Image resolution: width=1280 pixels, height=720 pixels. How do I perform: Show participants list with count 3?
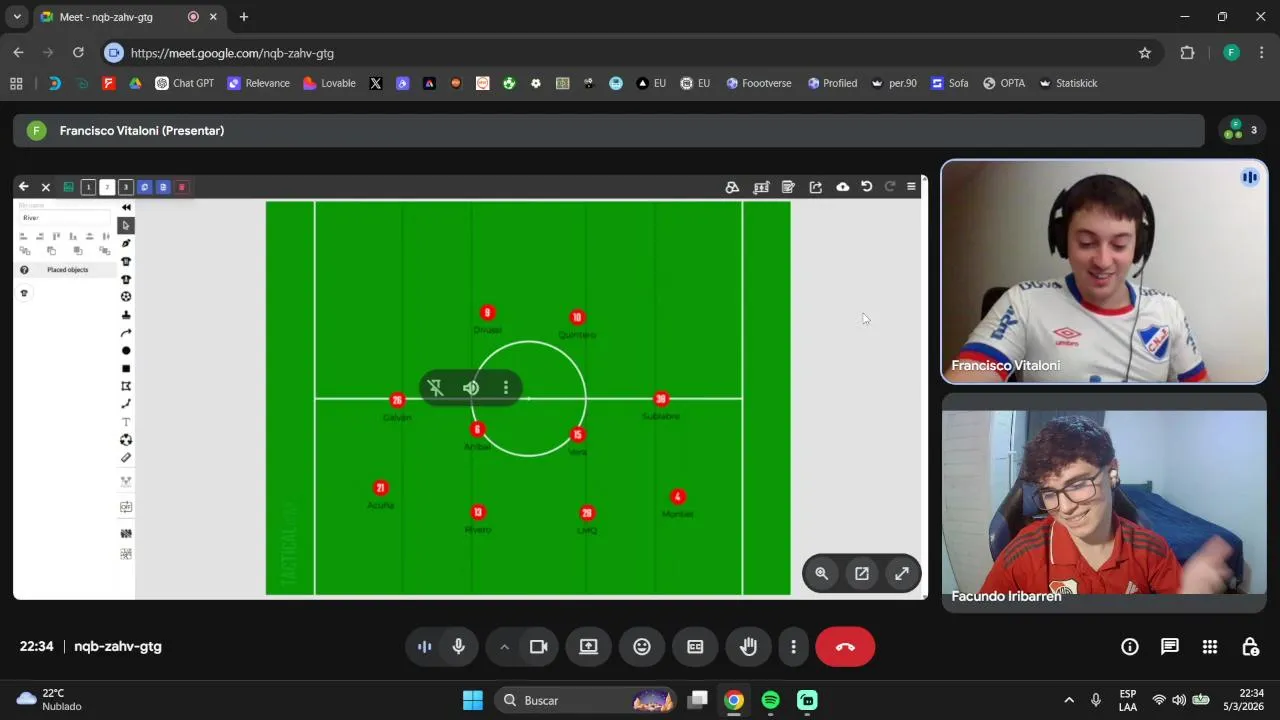(1240, 130)
